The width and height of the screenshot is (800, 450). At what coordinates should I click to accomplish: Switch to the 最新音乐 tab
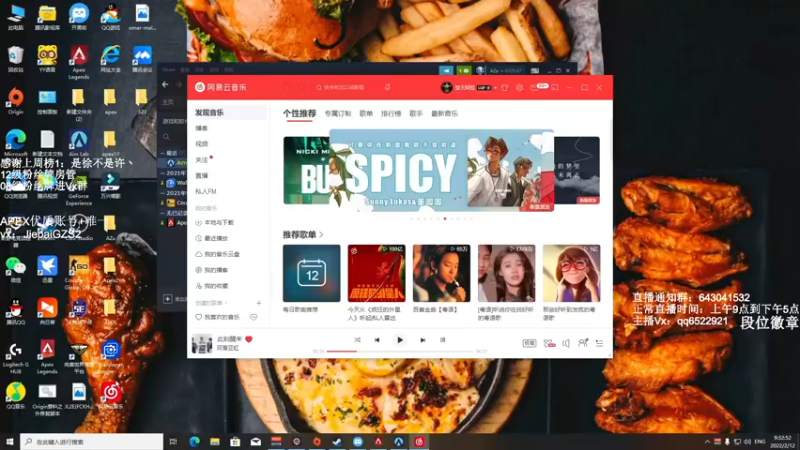click(444, 114)
